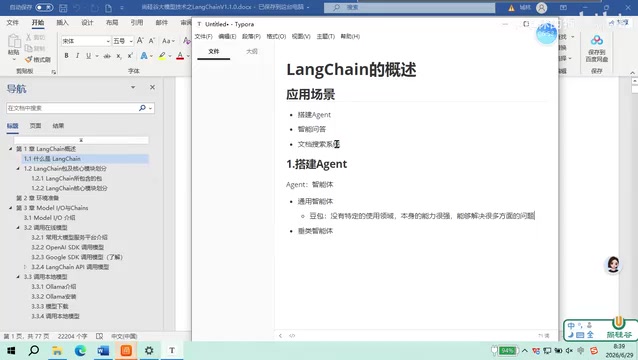Toggle Typora source code mode icon
Viewport: 638px width, 360px height.
coord(292,336)
